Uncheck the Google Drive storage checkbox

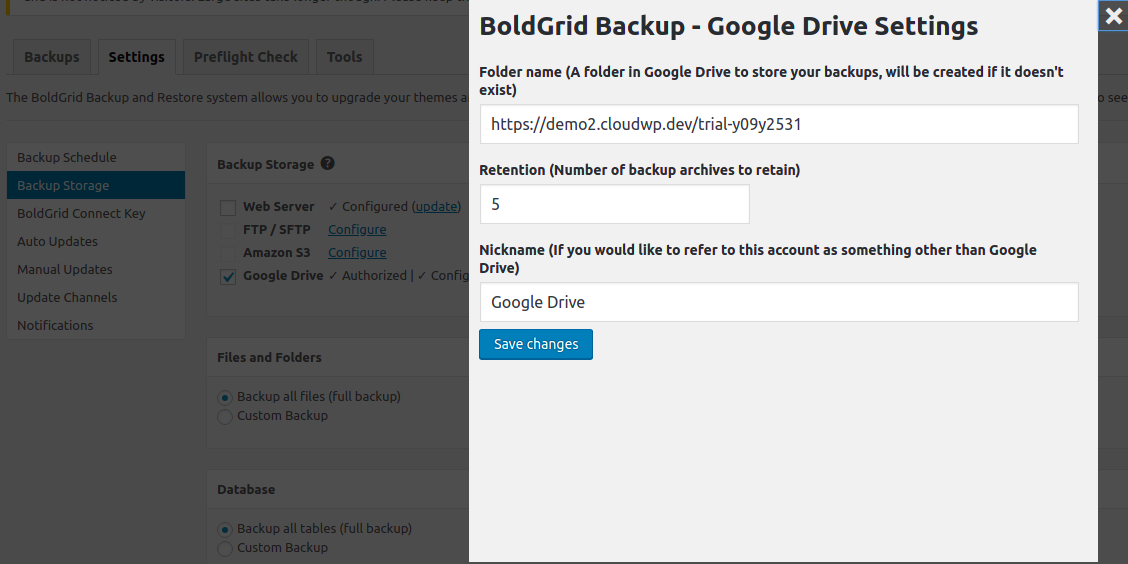click(x=228, y=276)
